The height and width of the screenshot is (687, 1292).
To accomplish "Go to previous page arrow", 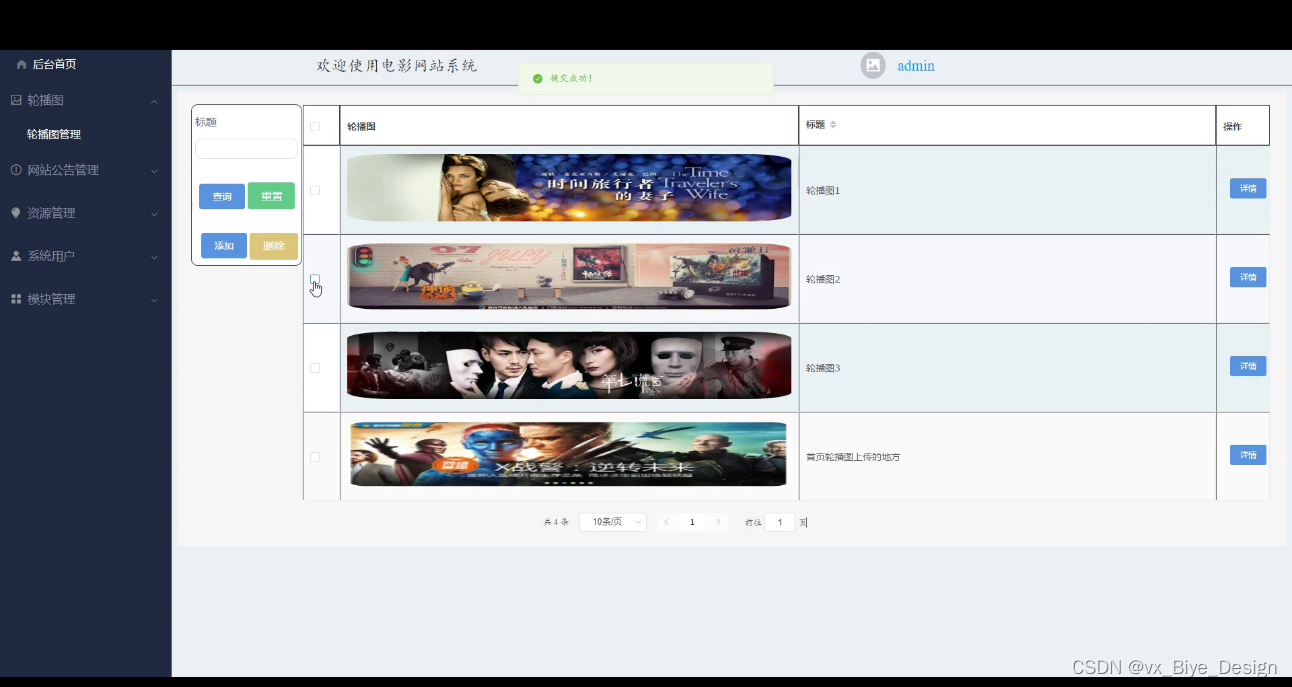I will pos(666,522).
